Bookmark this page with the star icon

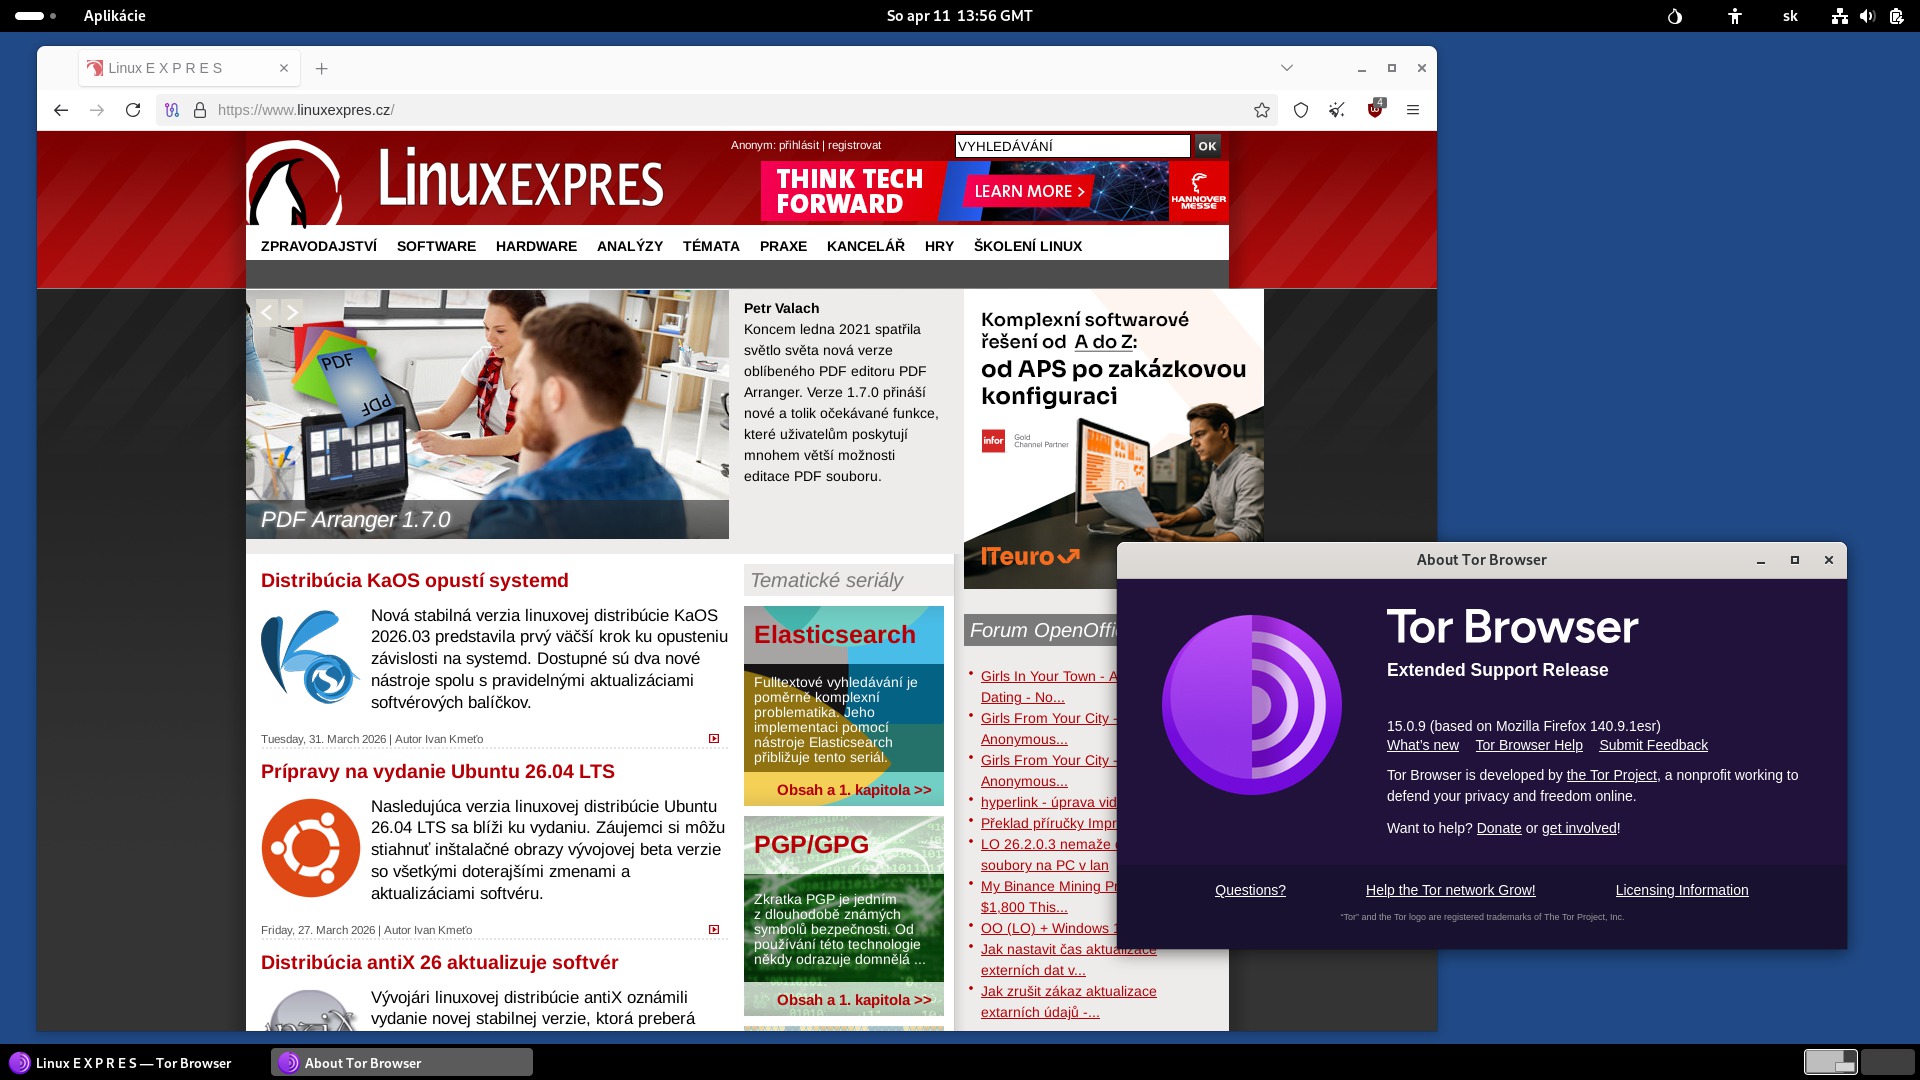click(1262, 110)
